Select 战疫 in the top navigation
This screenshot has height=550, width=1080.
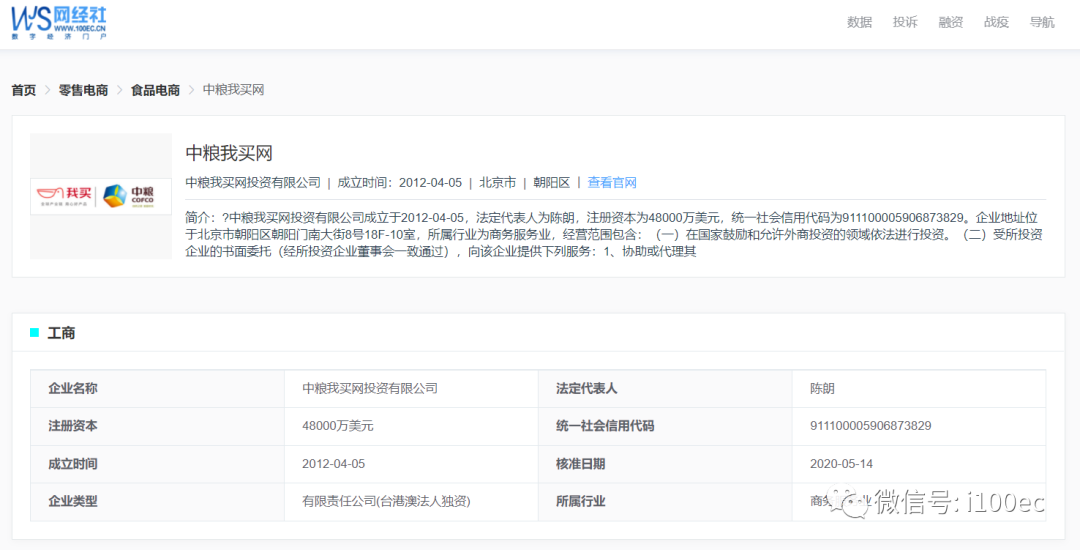(996, 22)
